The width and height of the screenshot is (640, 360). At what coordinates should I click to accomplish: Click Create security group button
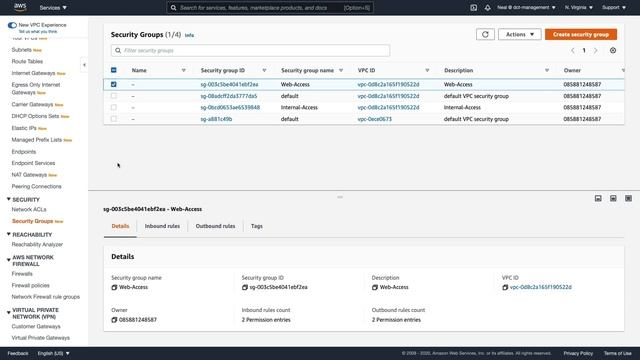point(581,34)
